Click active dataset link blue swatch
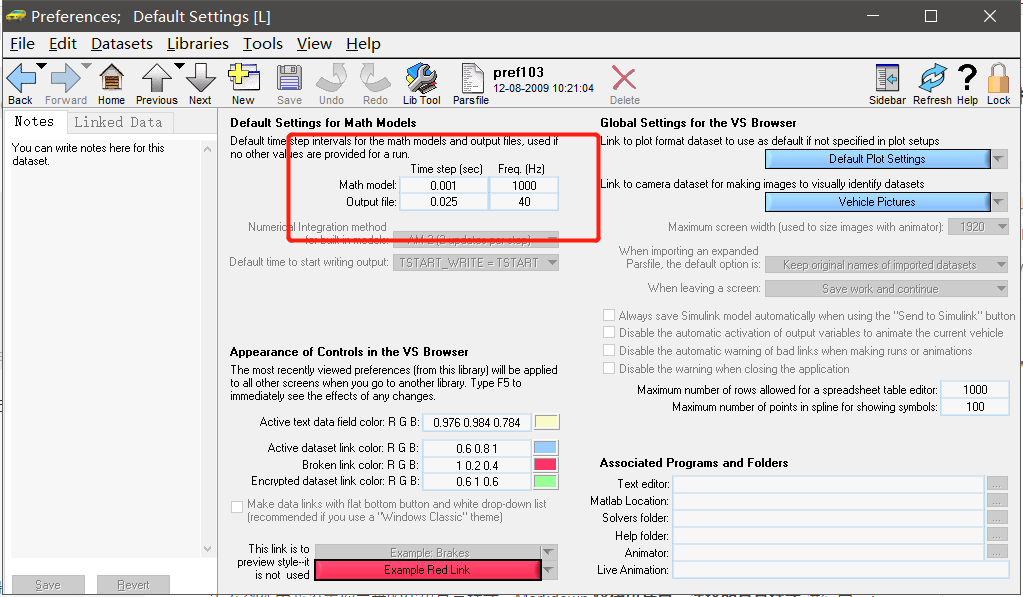The image size is (1023, 597). [x=546, y=448]
